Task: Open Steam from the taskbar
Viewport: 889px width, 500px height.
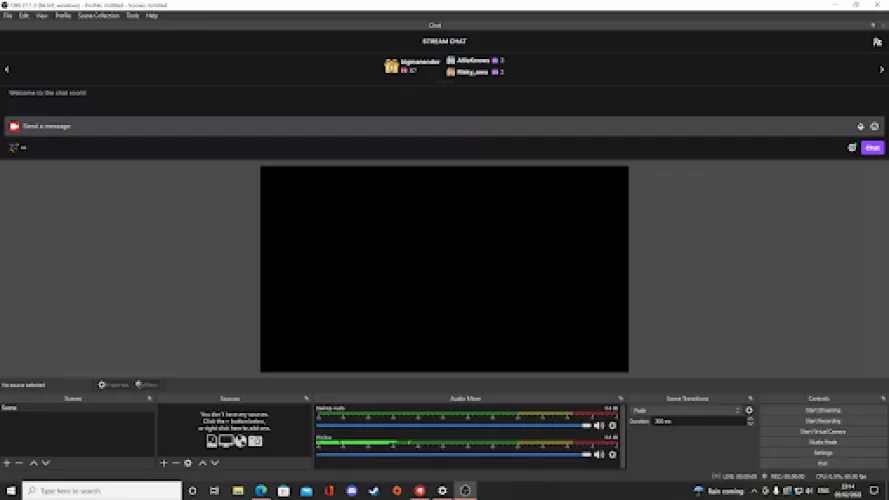Action: [374, 491]
